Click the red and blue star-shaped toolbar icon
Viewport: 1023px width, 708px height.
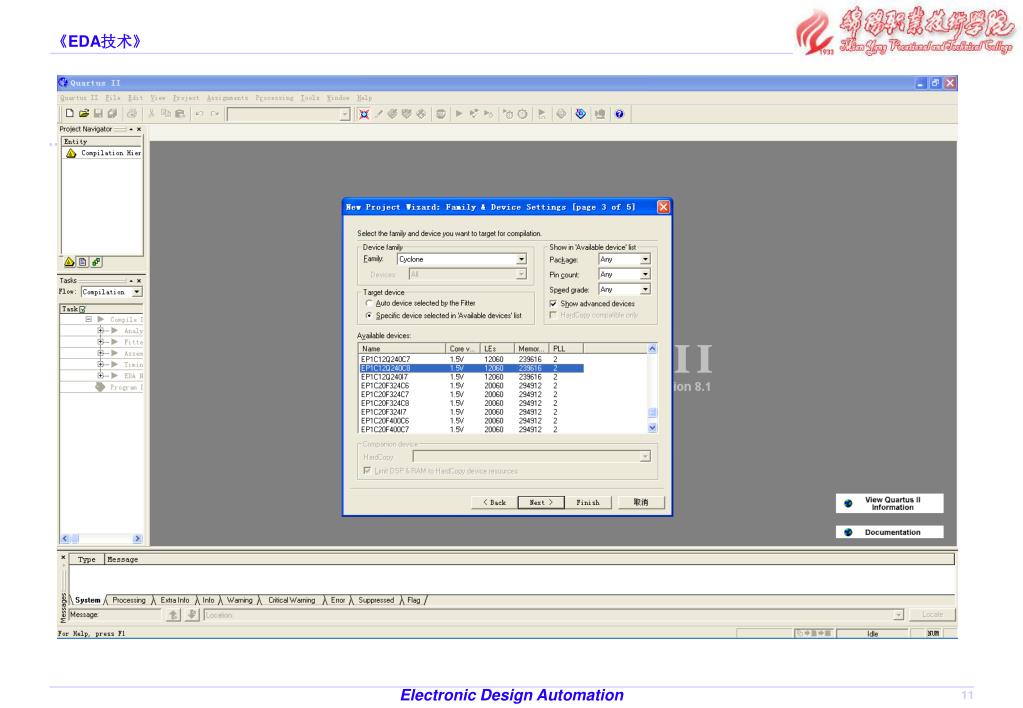pos(364,114)
